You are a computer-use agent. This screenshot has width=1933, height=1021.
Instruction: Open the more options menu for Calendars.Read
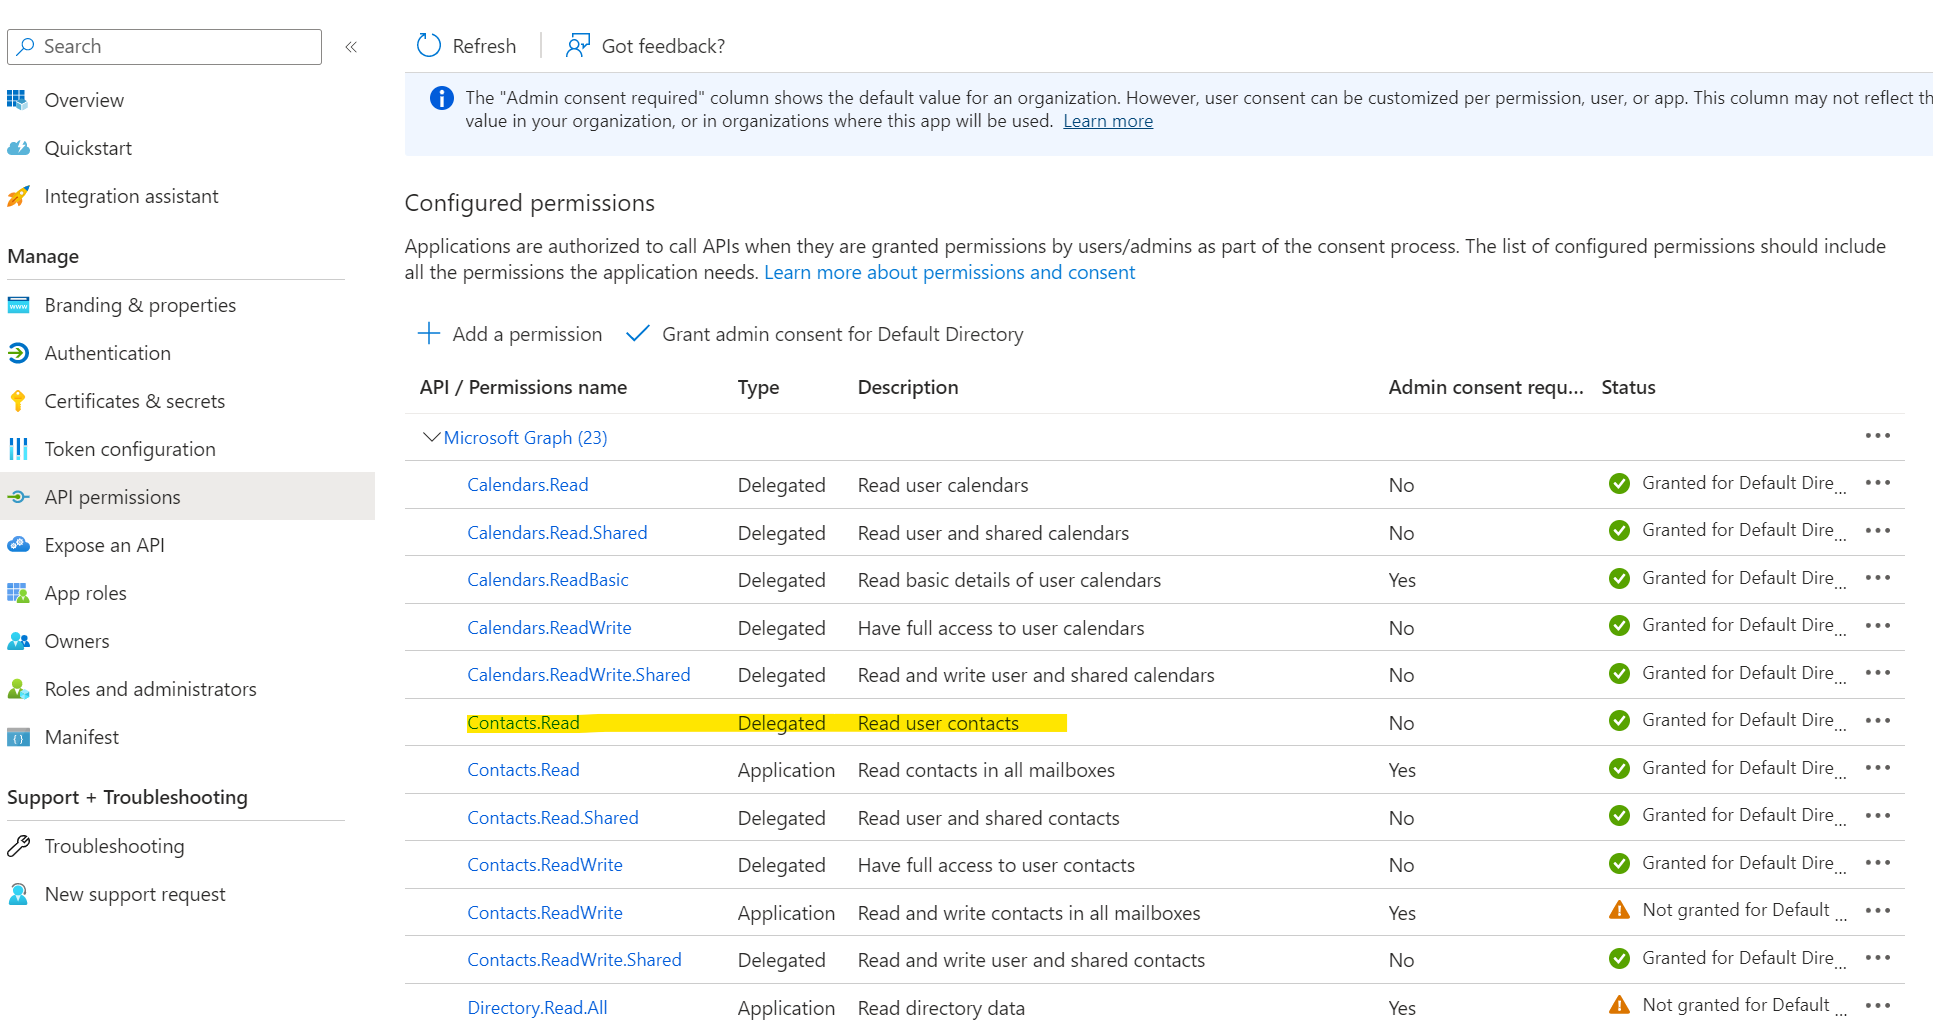point(1877,483)
